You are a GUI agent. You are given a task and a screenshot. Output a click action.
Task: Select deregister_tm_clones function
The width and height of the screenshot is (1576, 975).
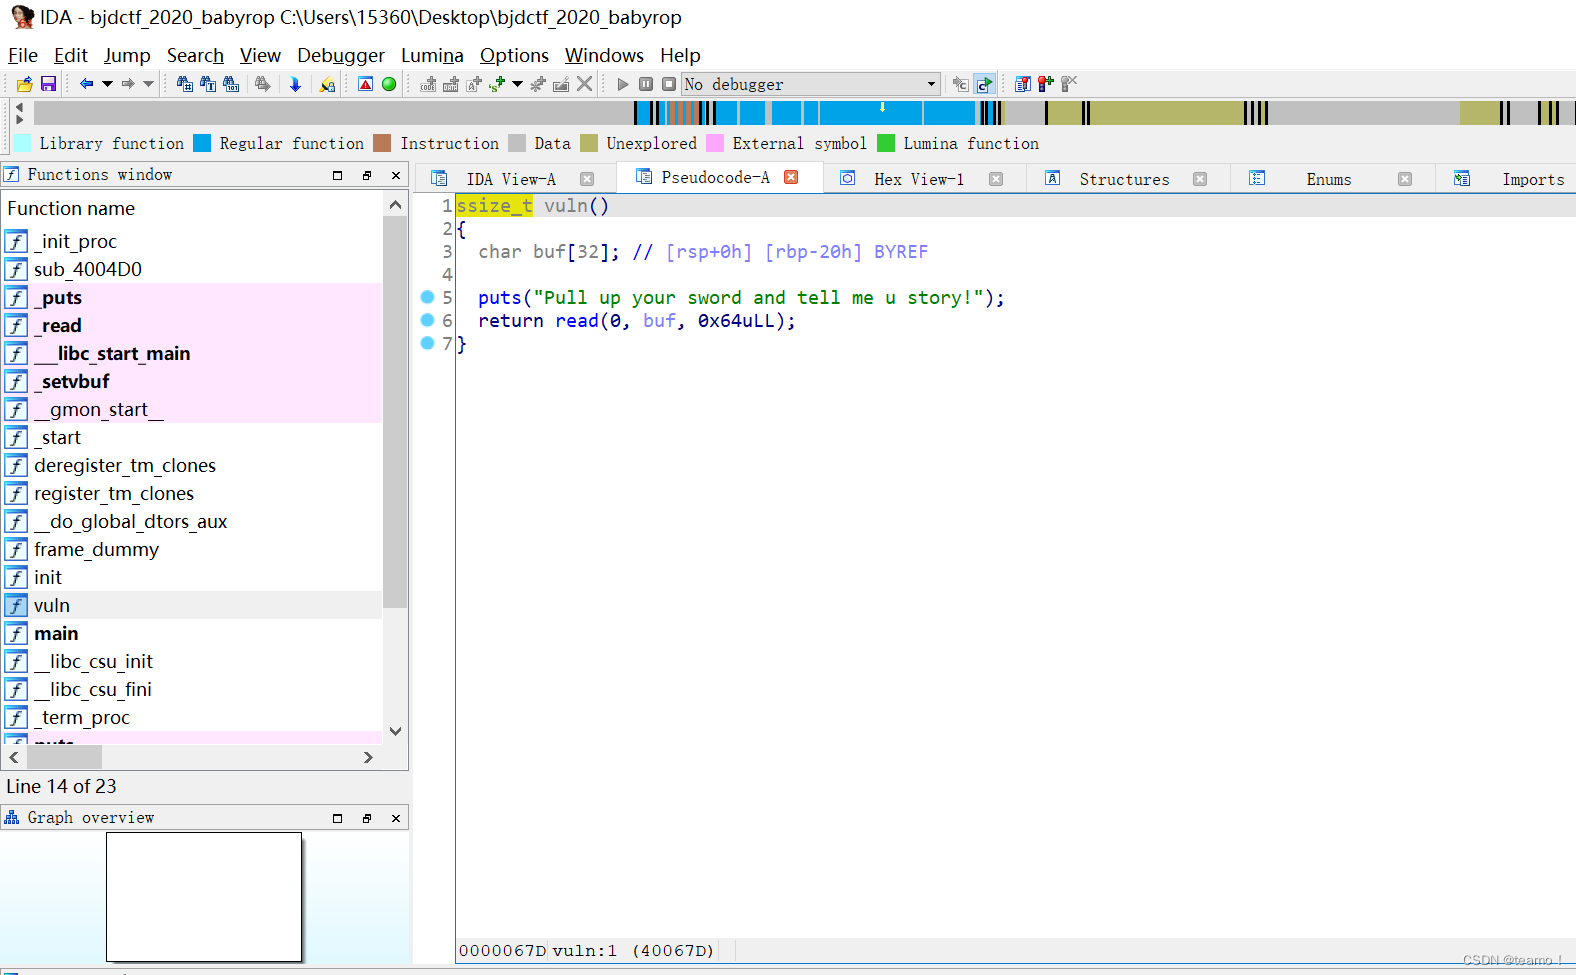(192, 465)
